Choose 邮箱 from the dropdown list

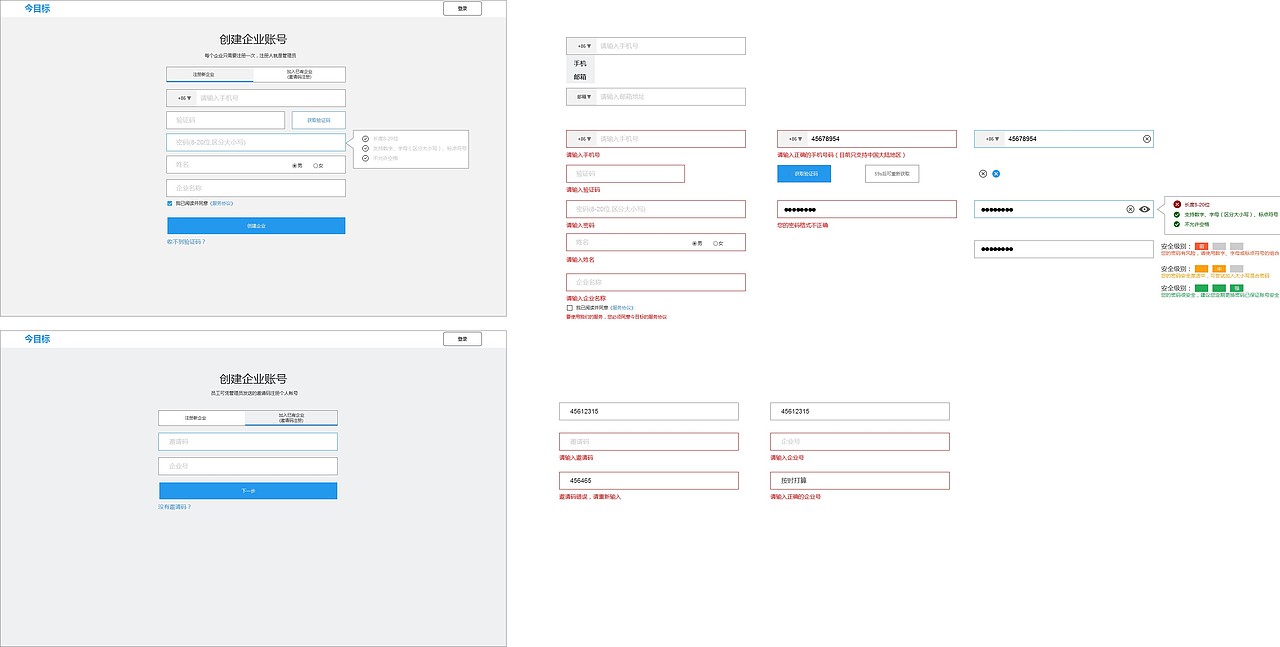tap(580, 76)
